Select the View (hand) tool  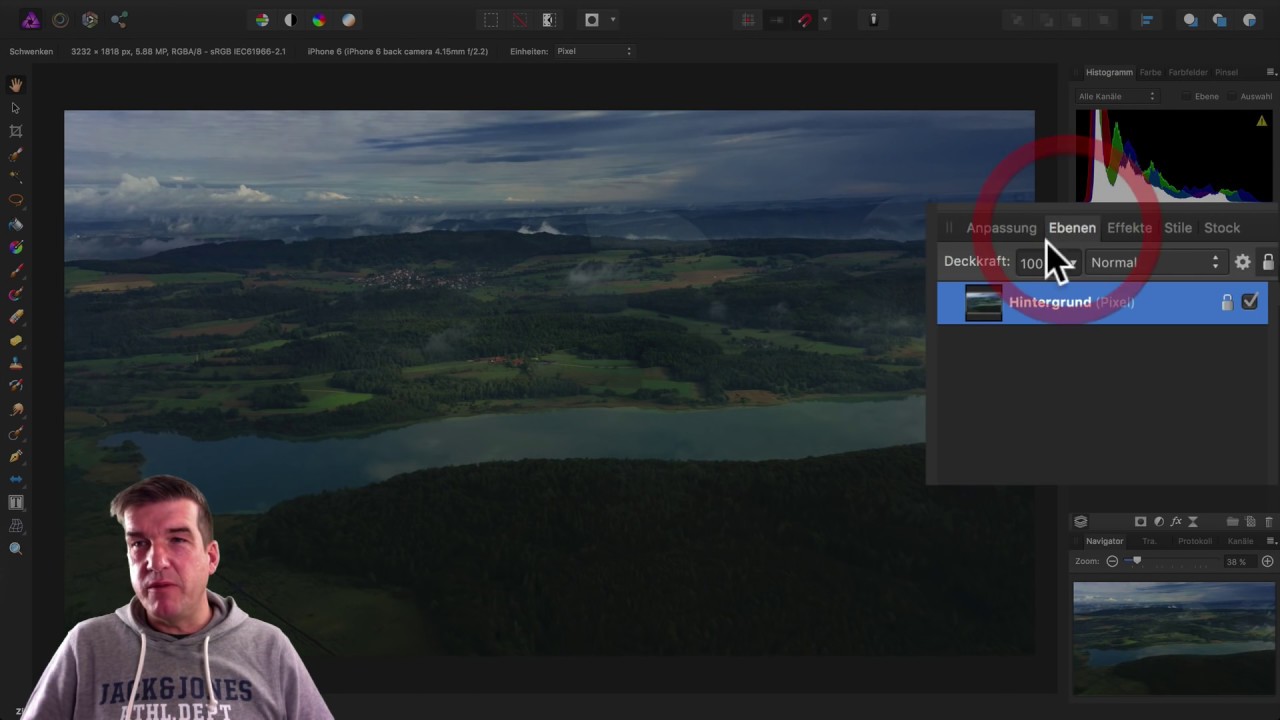[16, 85]
